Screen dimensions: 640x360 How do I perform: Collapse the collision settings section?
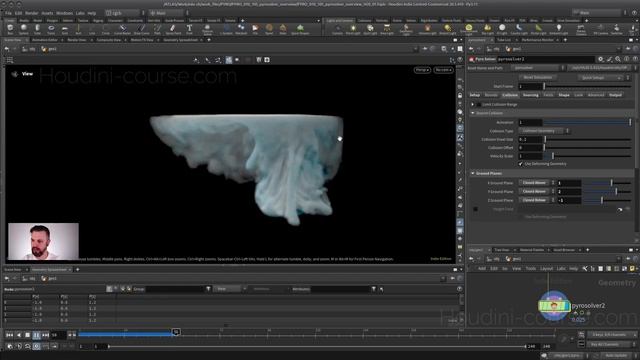473,113
